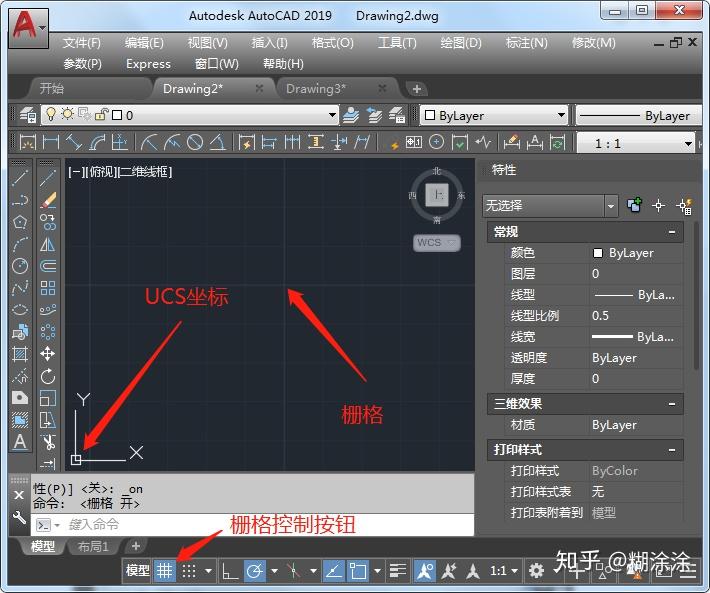This screenshot has width=710, height=593.
Task: Toggle snap mode dotted grid button
Action: coord(189,571)
